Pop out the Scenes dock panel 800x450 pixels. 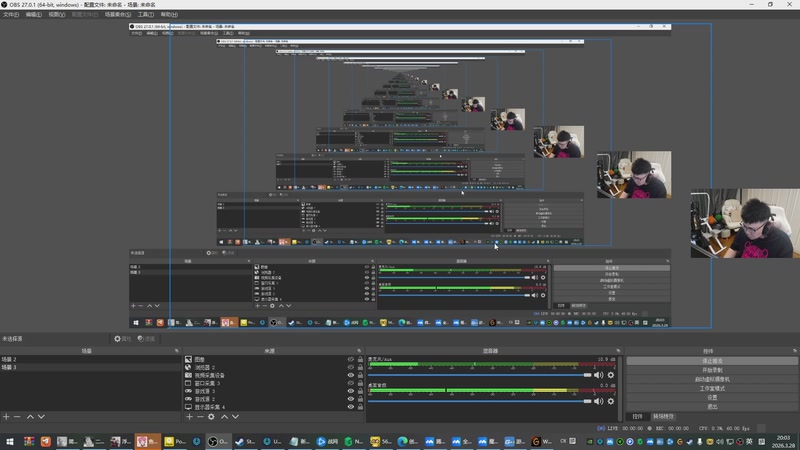point(177,351)
